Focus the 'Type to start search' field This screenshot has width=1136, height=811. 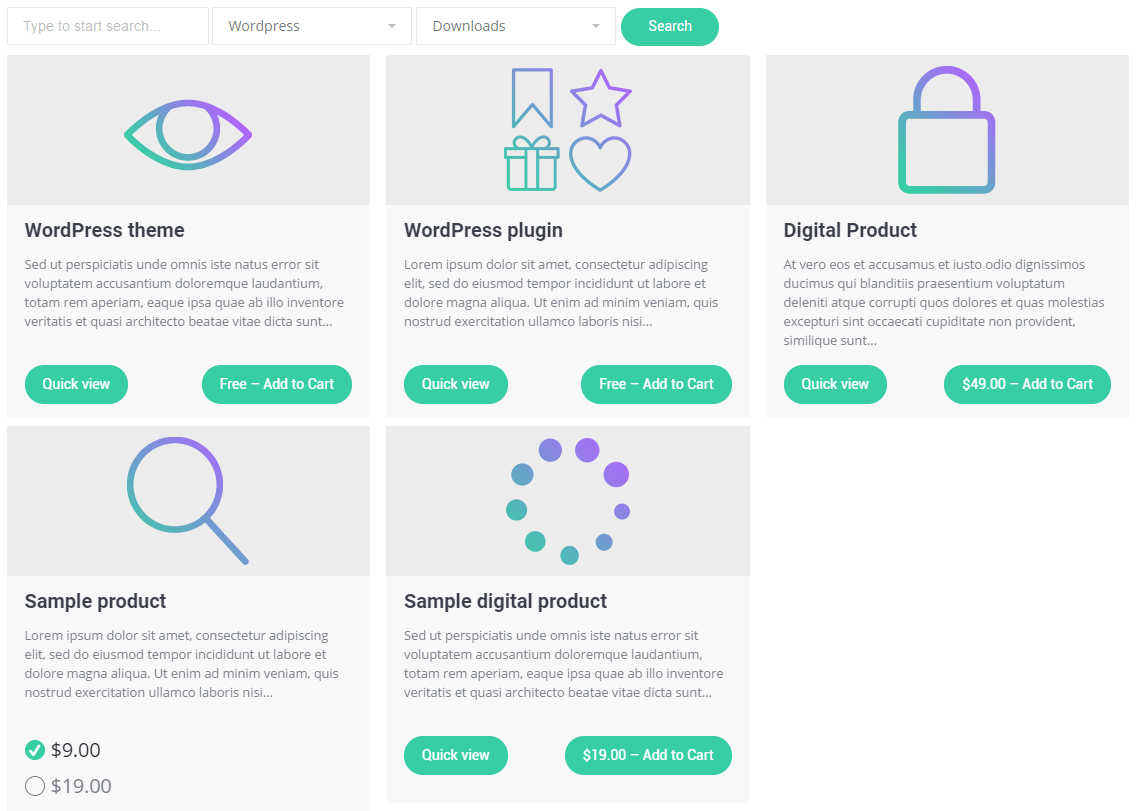pyautogui.click(x=108, y=26)
